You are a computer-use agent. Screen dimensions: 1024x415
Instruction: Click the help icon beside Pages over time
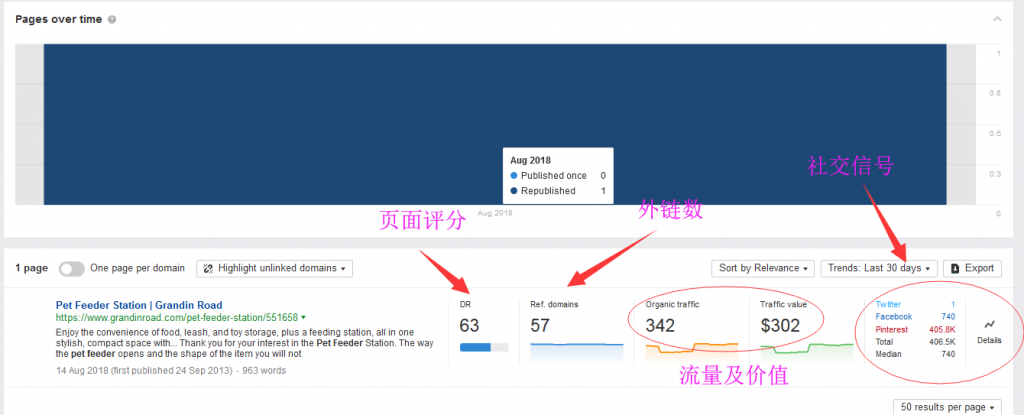click(x=112, y=20)
